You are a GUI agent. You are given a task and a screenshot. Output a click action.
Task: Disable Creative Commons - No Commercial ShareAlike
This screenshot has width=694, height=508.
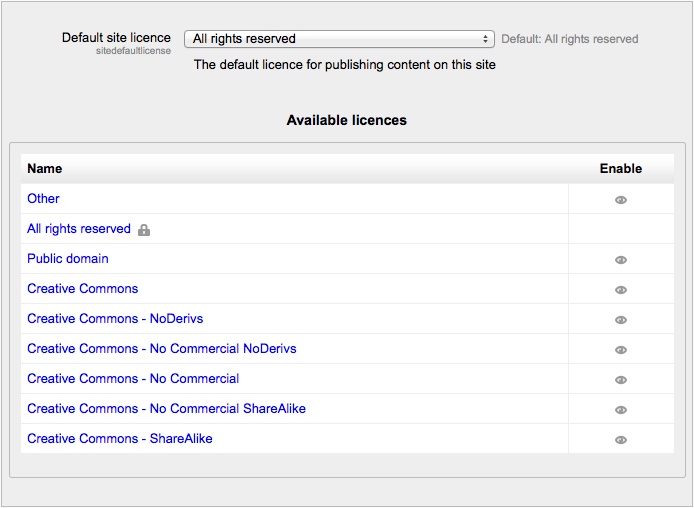[x=621, y=410]
